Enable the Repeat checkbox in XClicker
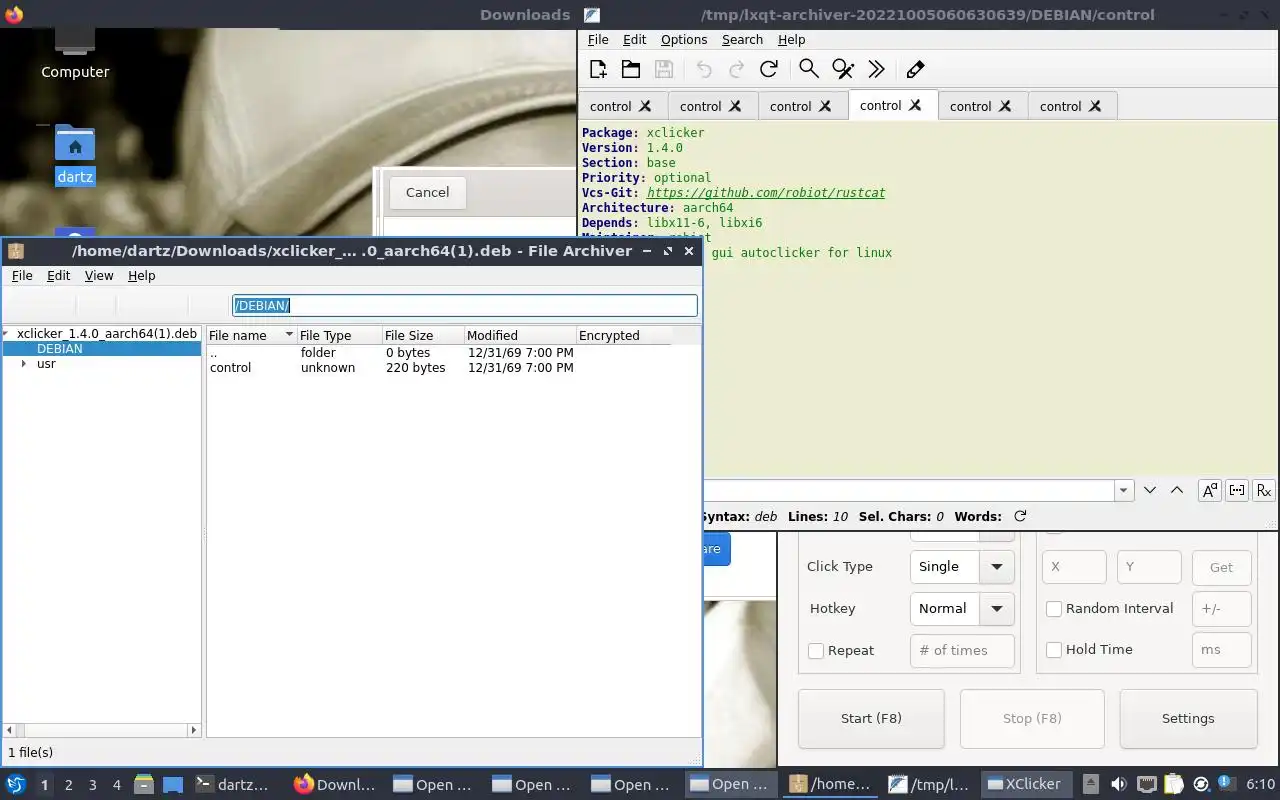Image resolution: width=1280 pixels, height=800 pixels. click(816, 651)
